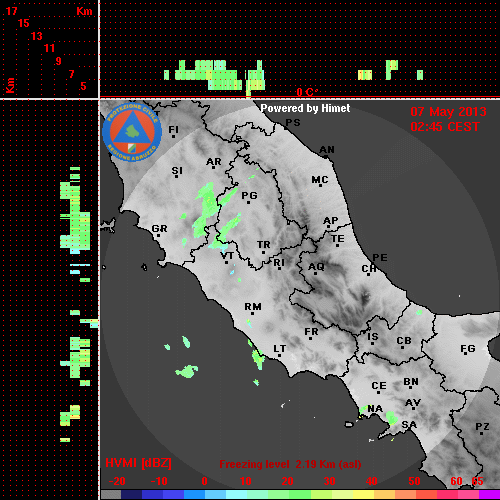Click the '11' km altitude label
This screenshot has width=500, height=500.
click(49, 48)
